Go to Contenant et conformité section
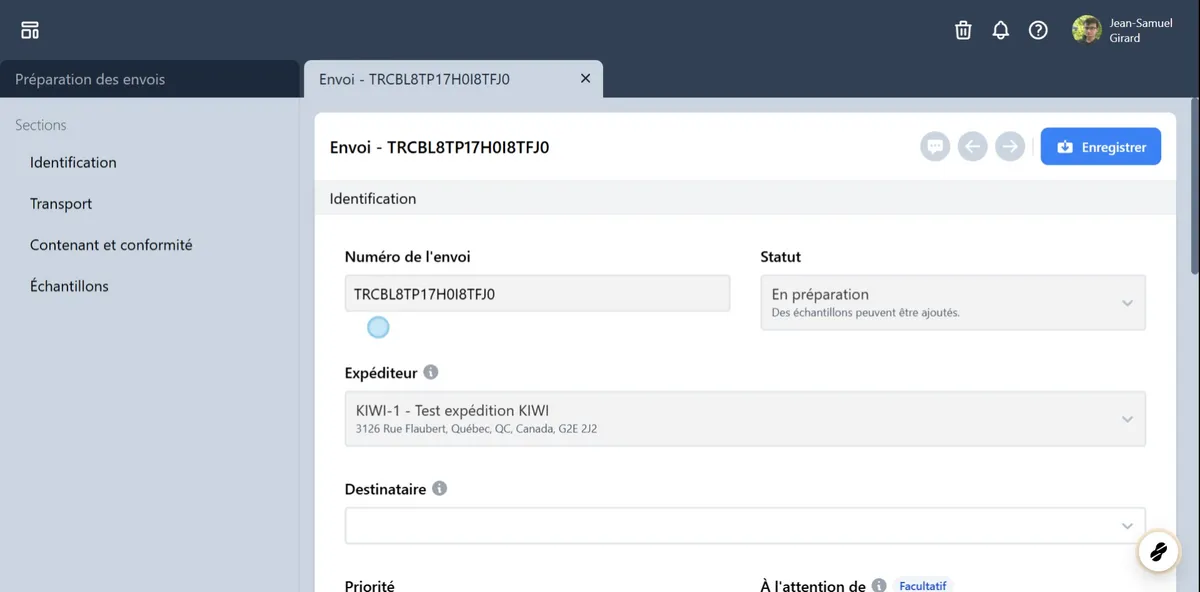This screenshot has height=592, width=1200. (x=111, y=245)
